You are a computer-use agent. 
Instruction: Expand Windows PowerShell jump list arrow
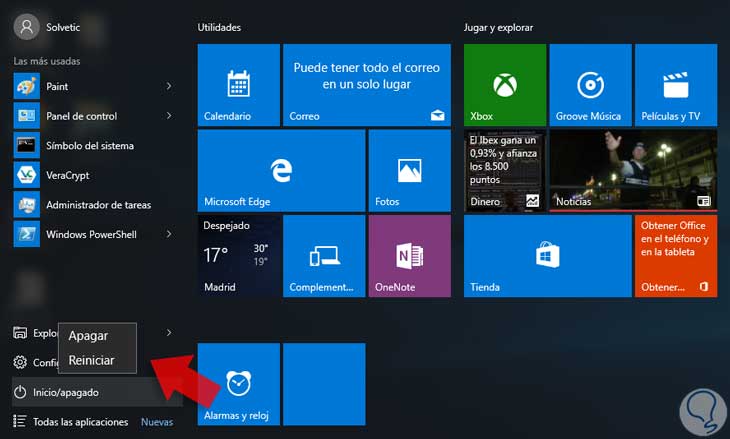[169, 234]
